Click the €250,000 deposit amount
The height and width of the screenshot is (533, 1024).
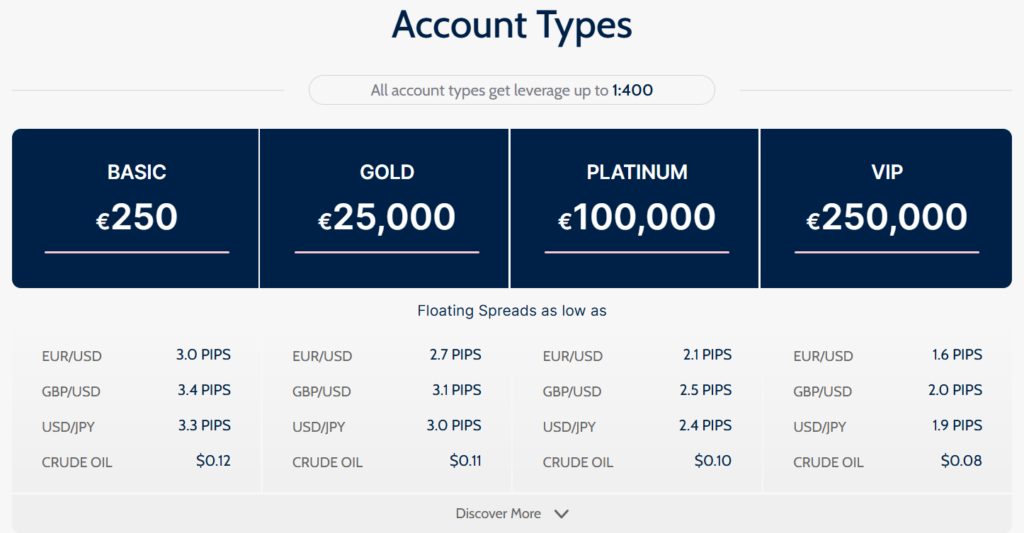click(x=887, y=218)
